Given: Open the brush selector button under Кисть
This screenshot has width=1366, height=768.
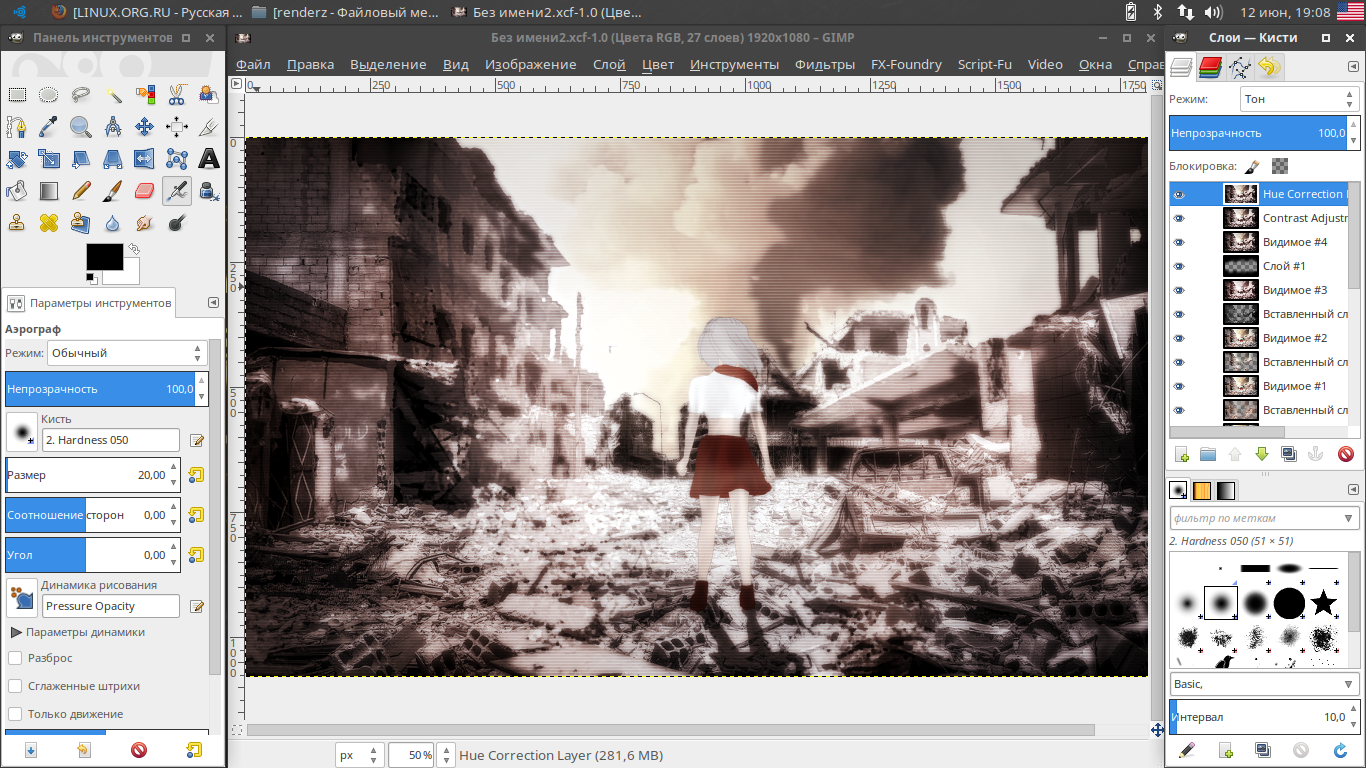Looking at the screenshot, I should click(x=21, y=432).
